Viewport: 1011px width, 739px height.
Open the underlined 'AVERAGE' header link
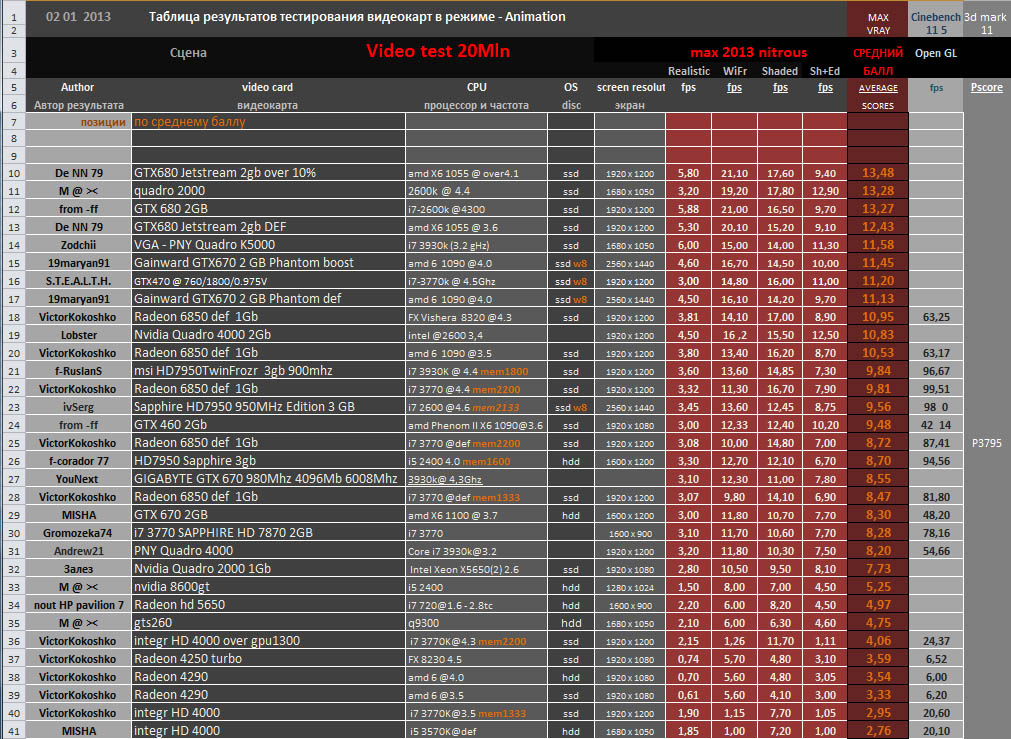[878, 88]
